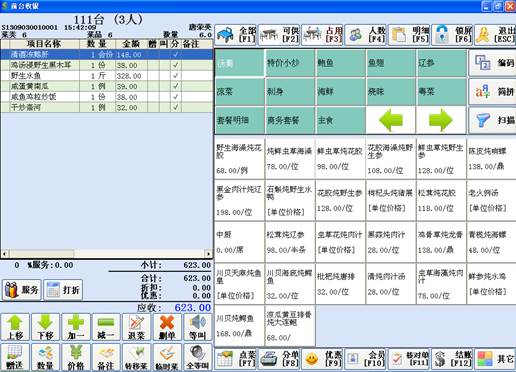Click the 上移 green up-arrow button
This screenshot has height=372, width=516.
tap(15, 327)
